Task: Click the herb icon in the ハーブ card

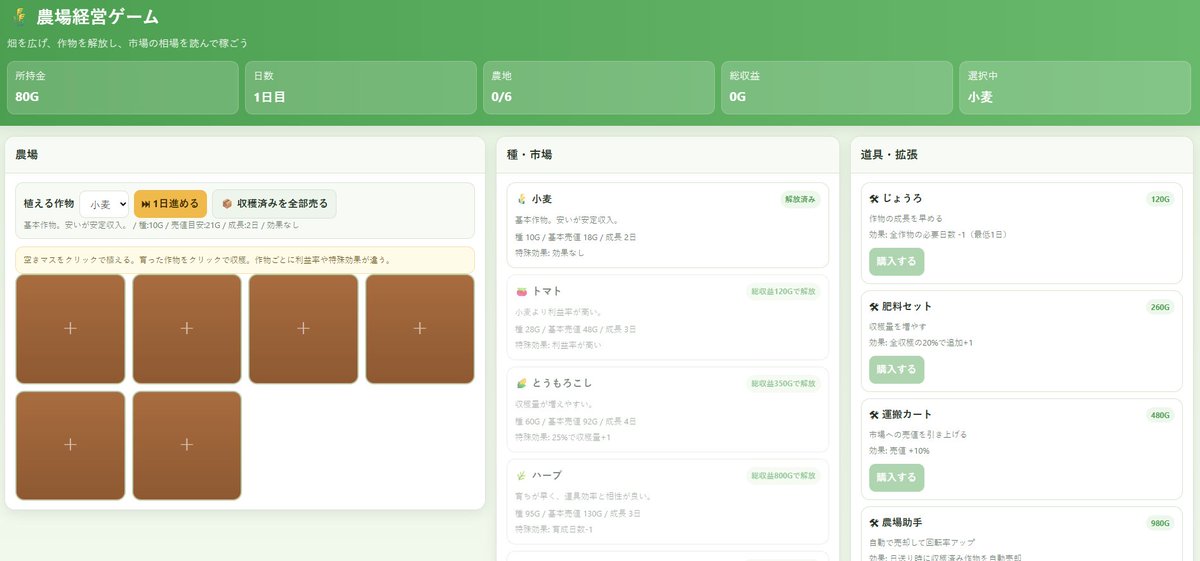Action: (521, 475)
